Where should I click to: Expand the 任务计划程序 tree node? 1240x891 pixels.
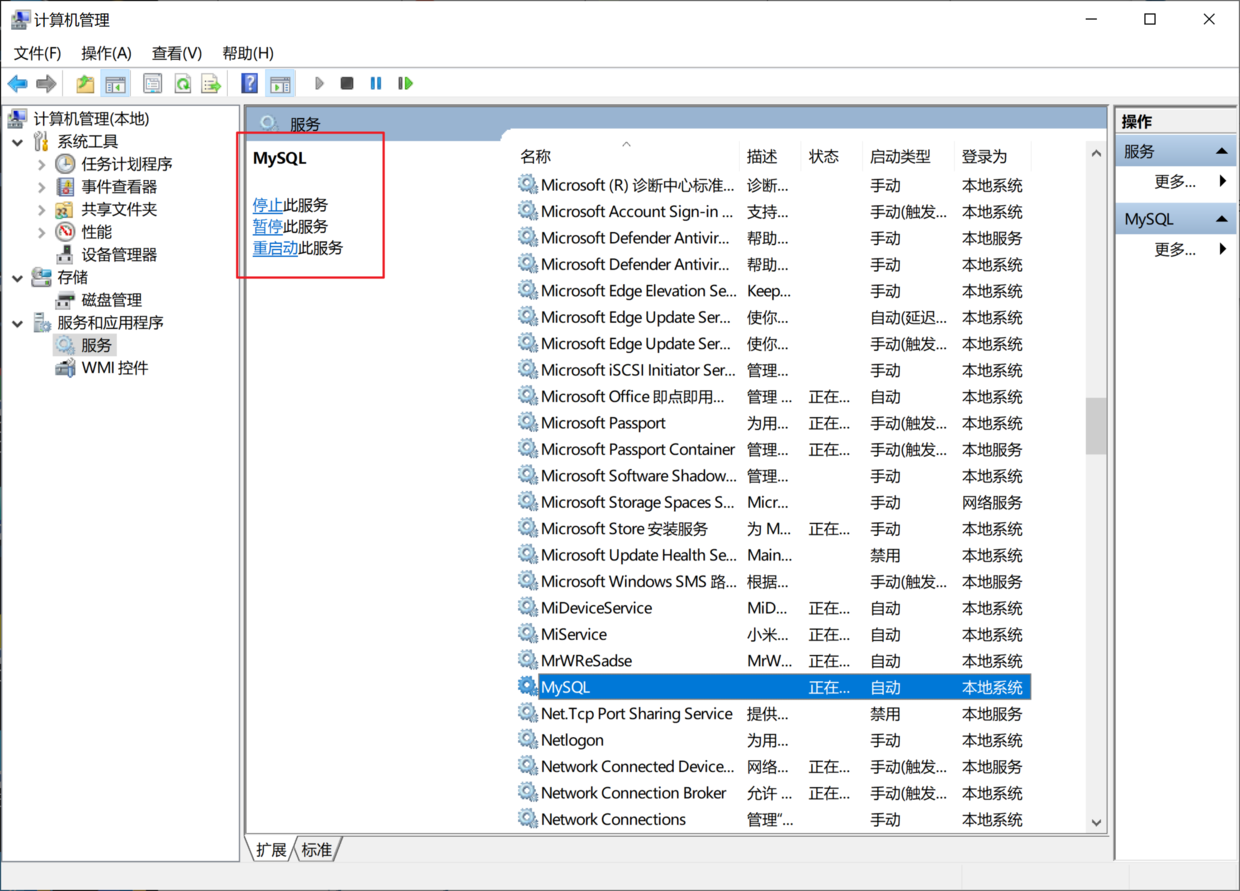tap(41, 164)
